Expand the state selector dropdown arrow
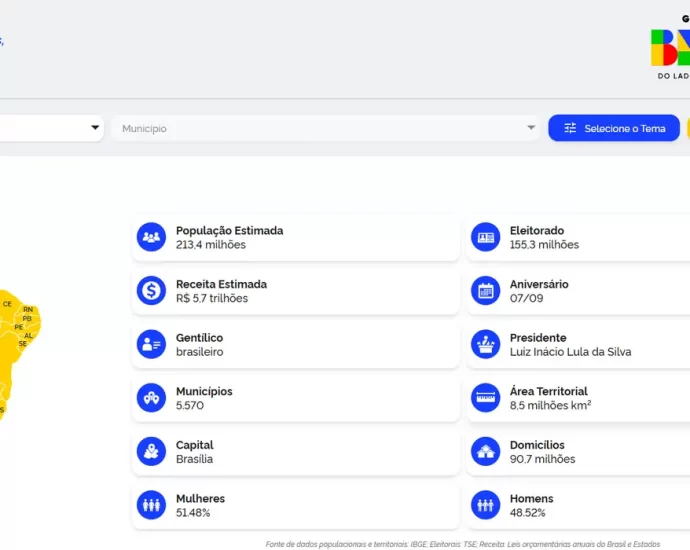The height and width of the screenshot is (550, 690). [x=95, y=128]
